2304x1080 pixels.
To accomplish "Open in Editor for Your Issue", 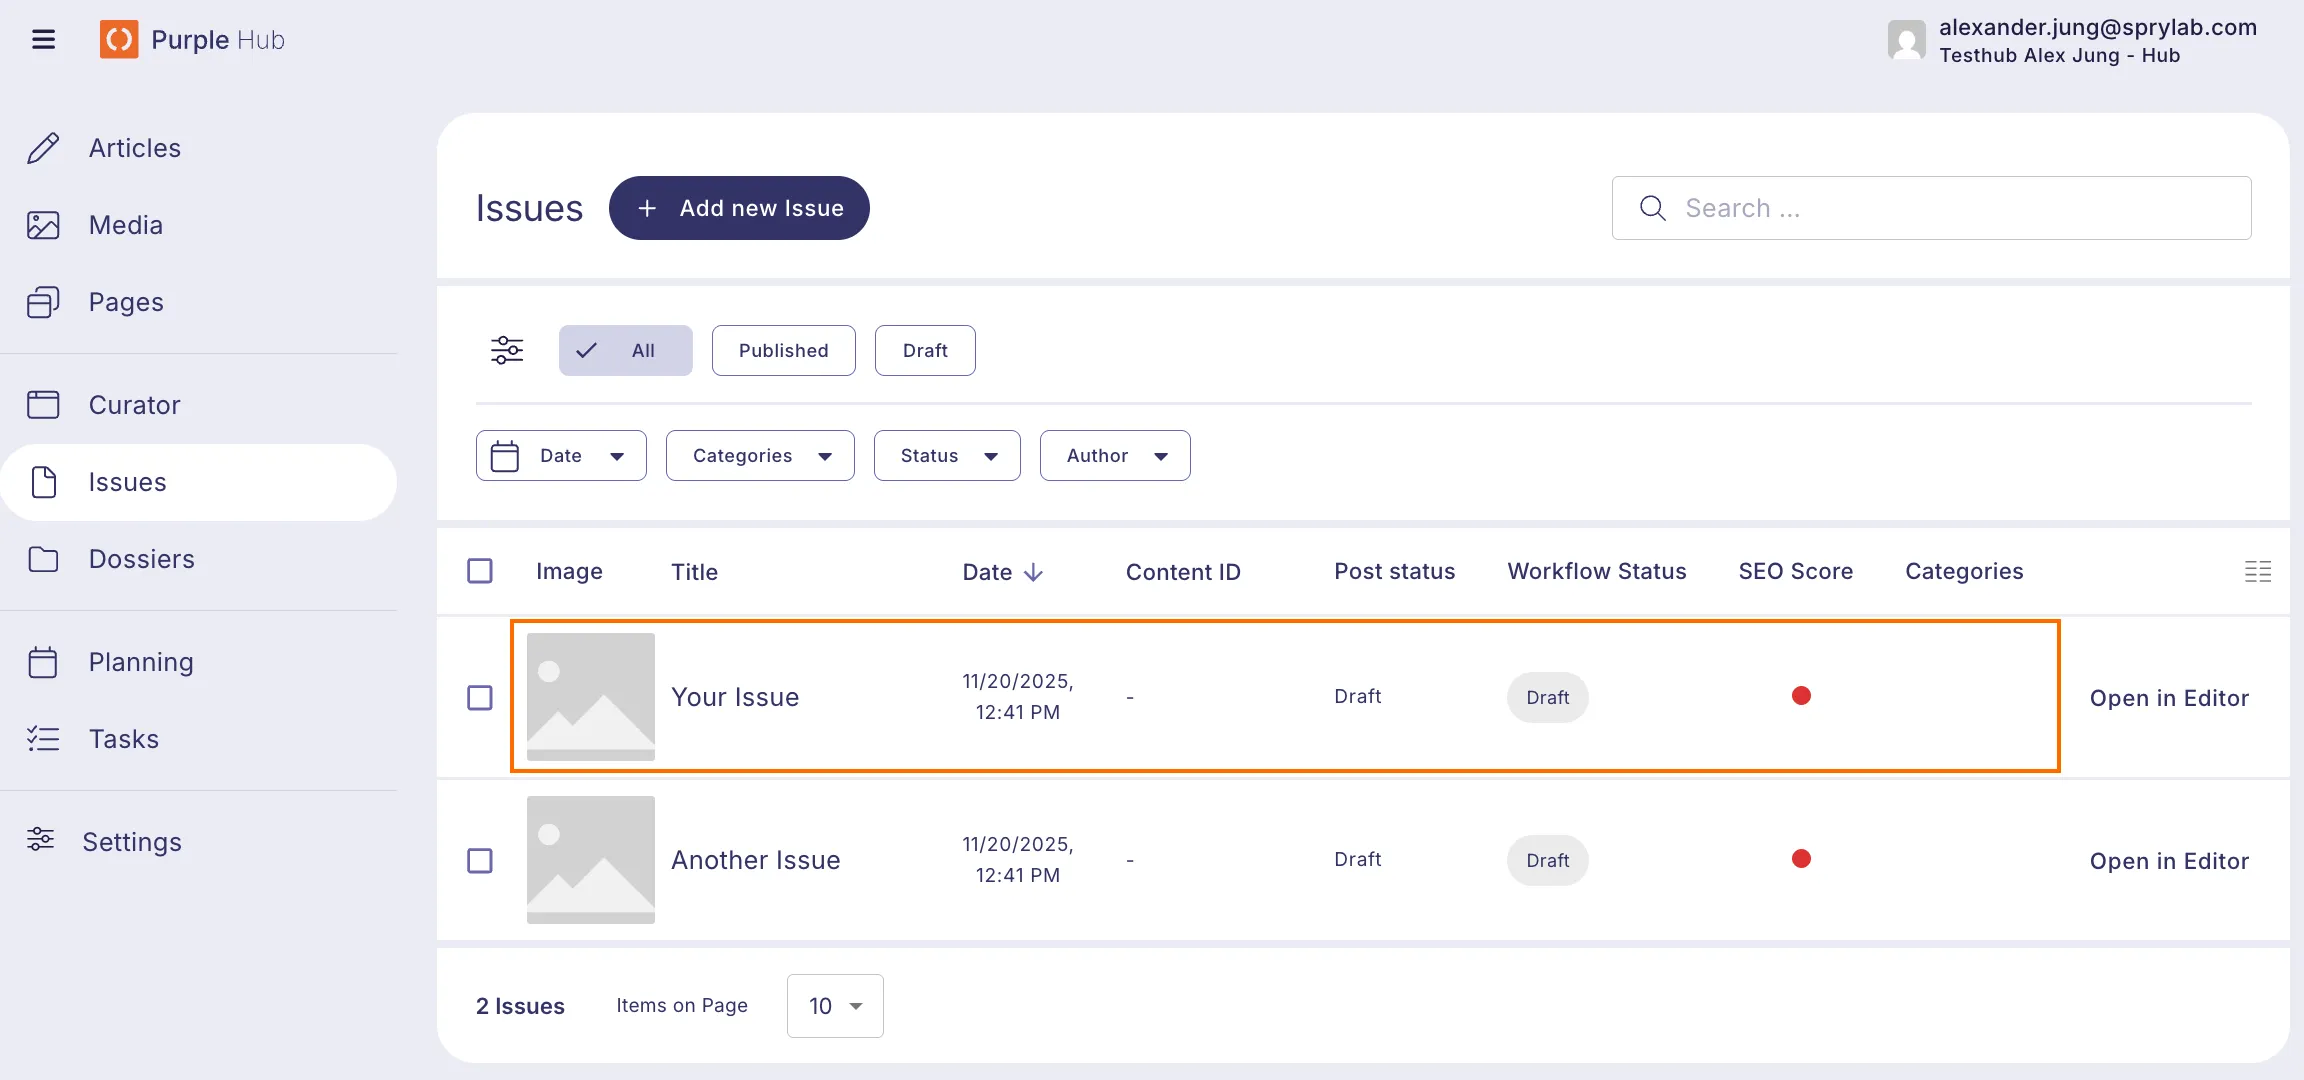I will tap(2169, 698).
